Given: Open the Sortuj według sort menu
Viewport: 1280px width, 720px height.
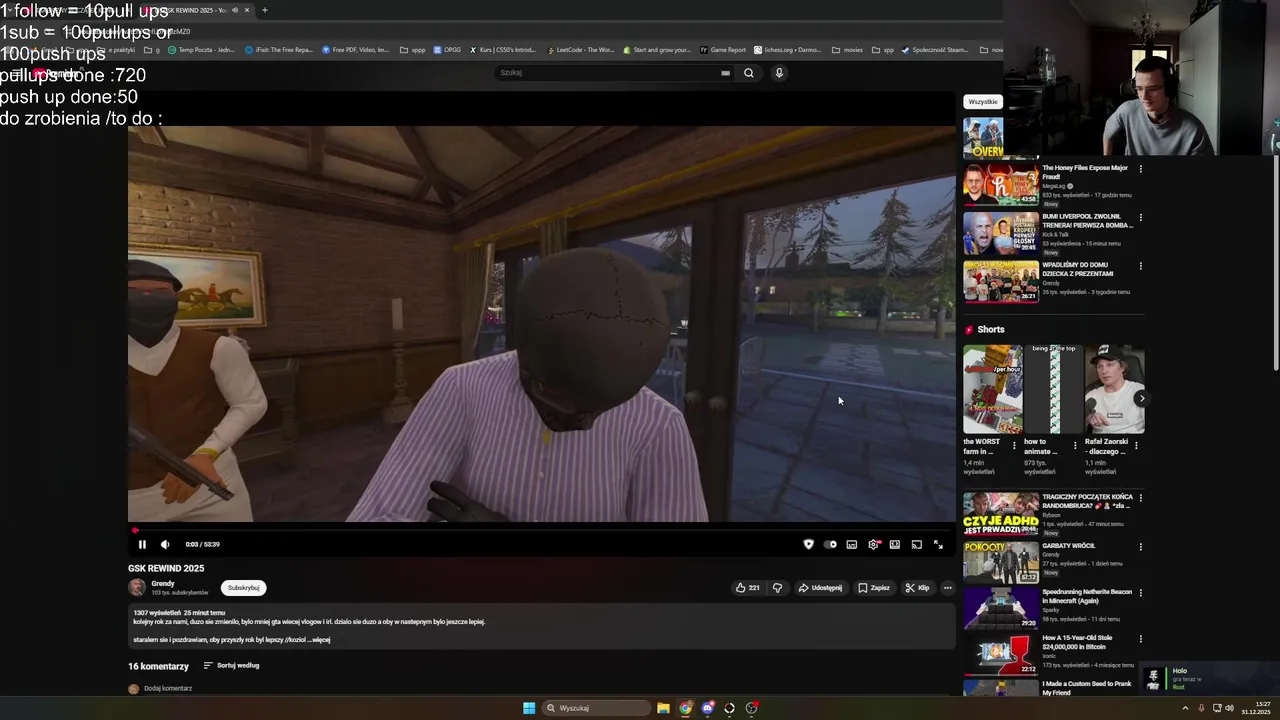Looking at the screenshot, I should 231,666.
